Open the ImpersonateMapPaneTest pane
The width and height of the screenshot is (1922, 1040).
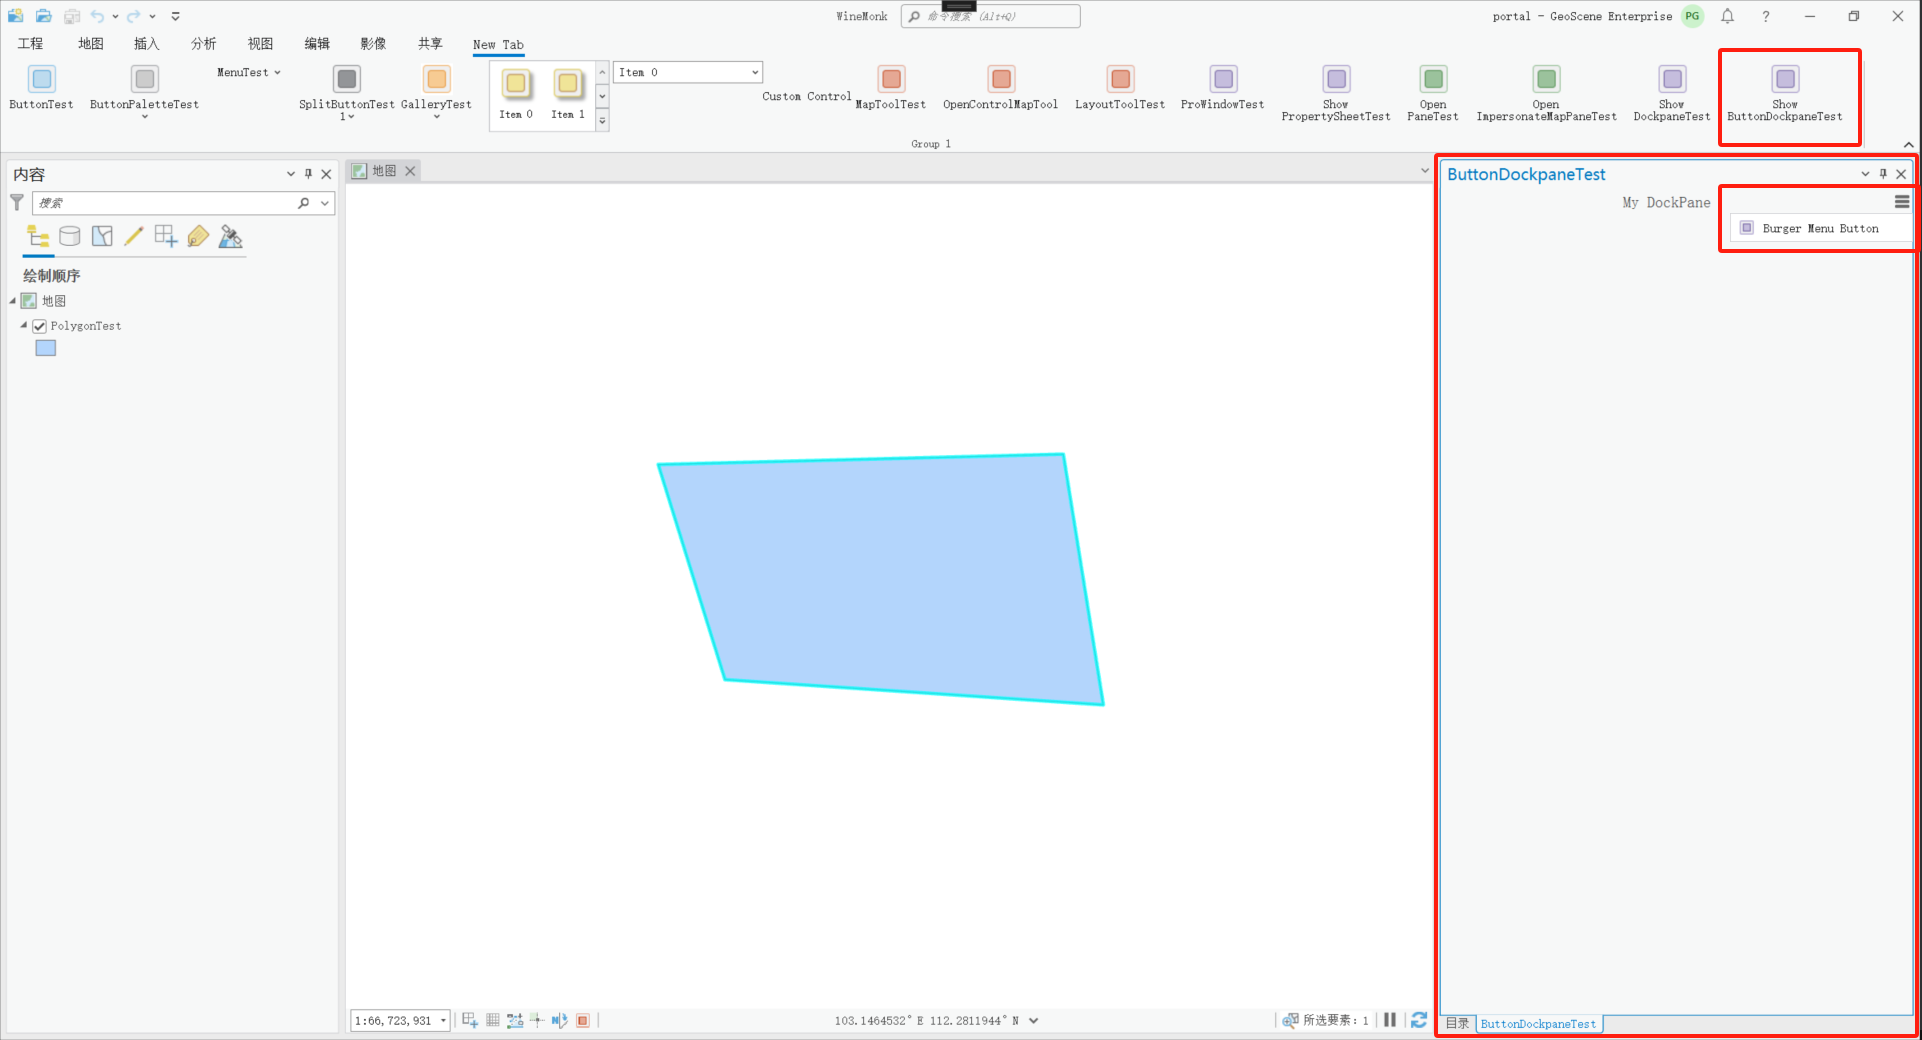coord(1546,94)
